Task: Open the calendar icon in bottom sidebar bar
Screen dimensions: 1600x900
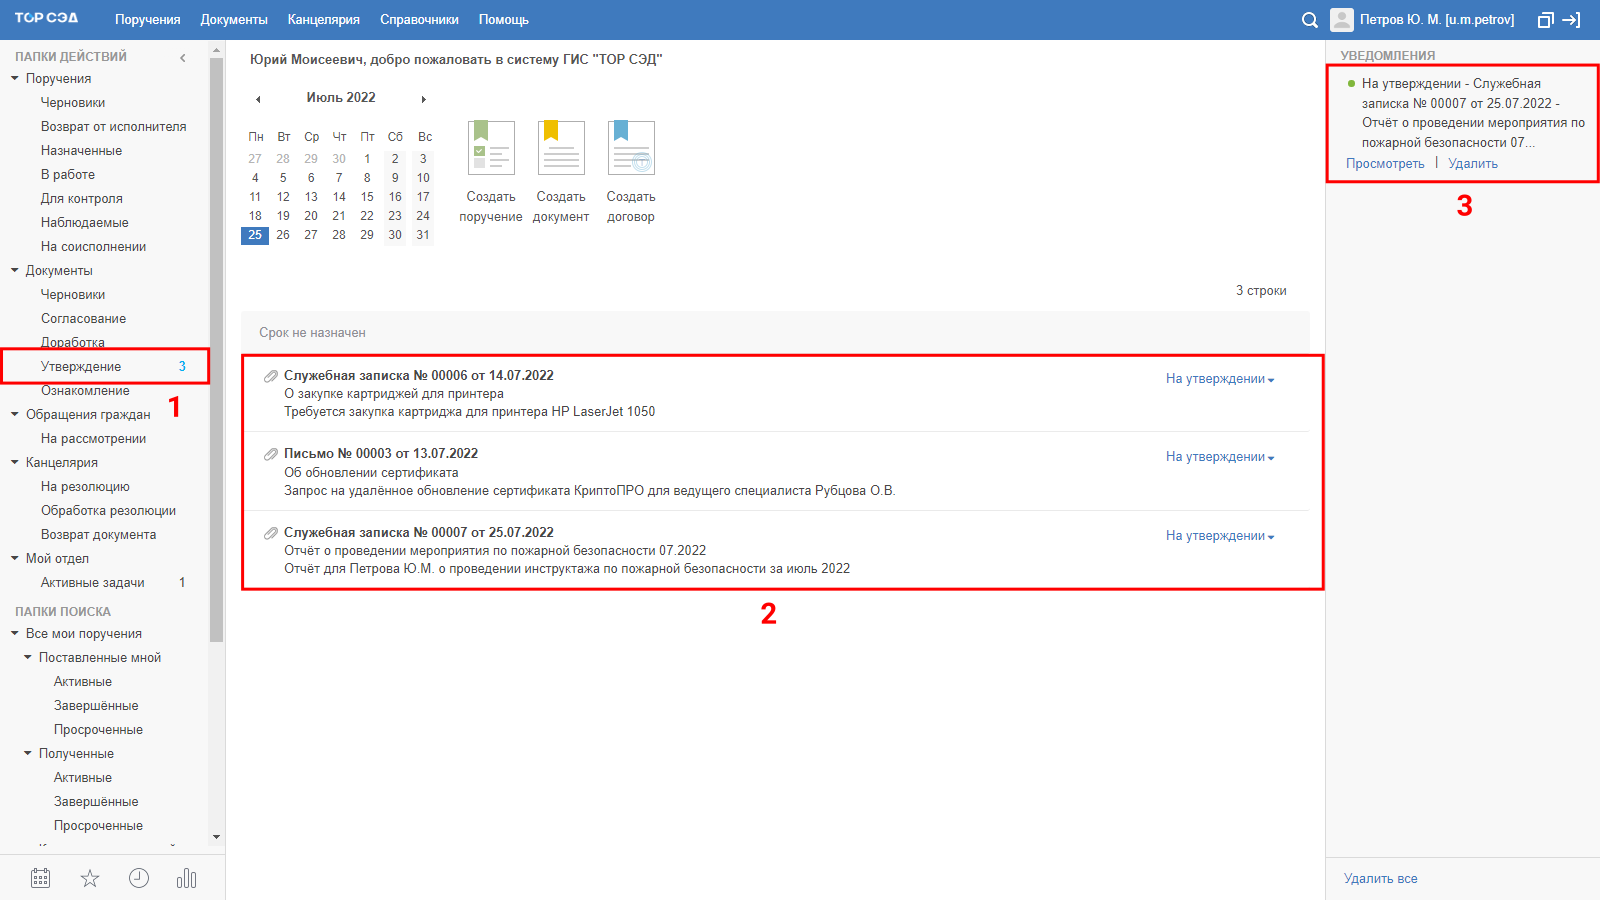Action: point(40,878)
